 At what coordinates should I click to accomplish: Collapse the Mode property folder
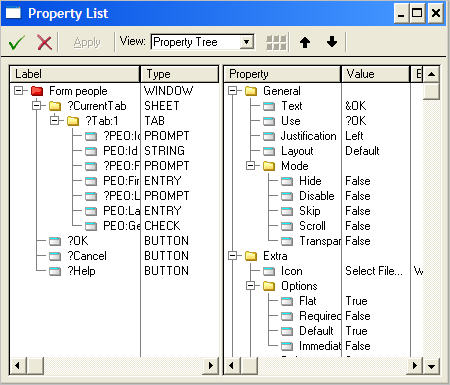tap(250, 166)
